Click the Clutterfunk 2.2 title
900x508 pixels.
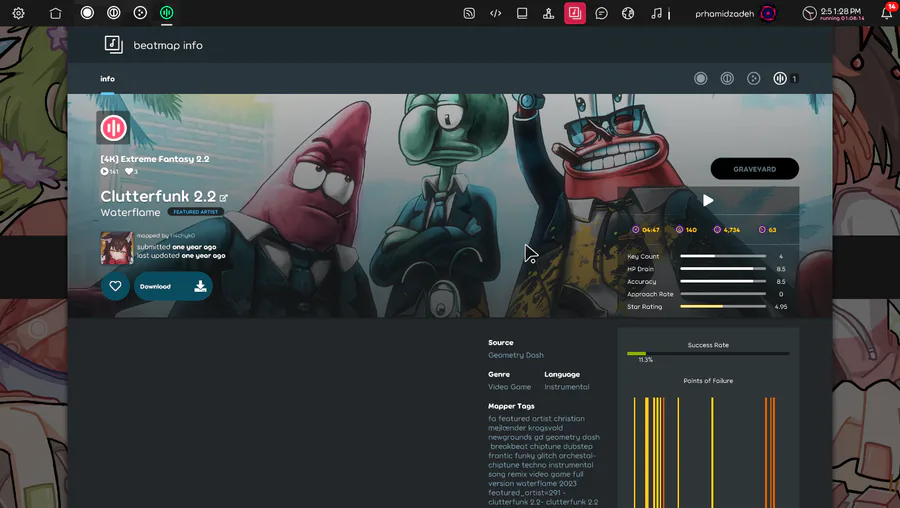pyautogui.click(x=158, y=196)
